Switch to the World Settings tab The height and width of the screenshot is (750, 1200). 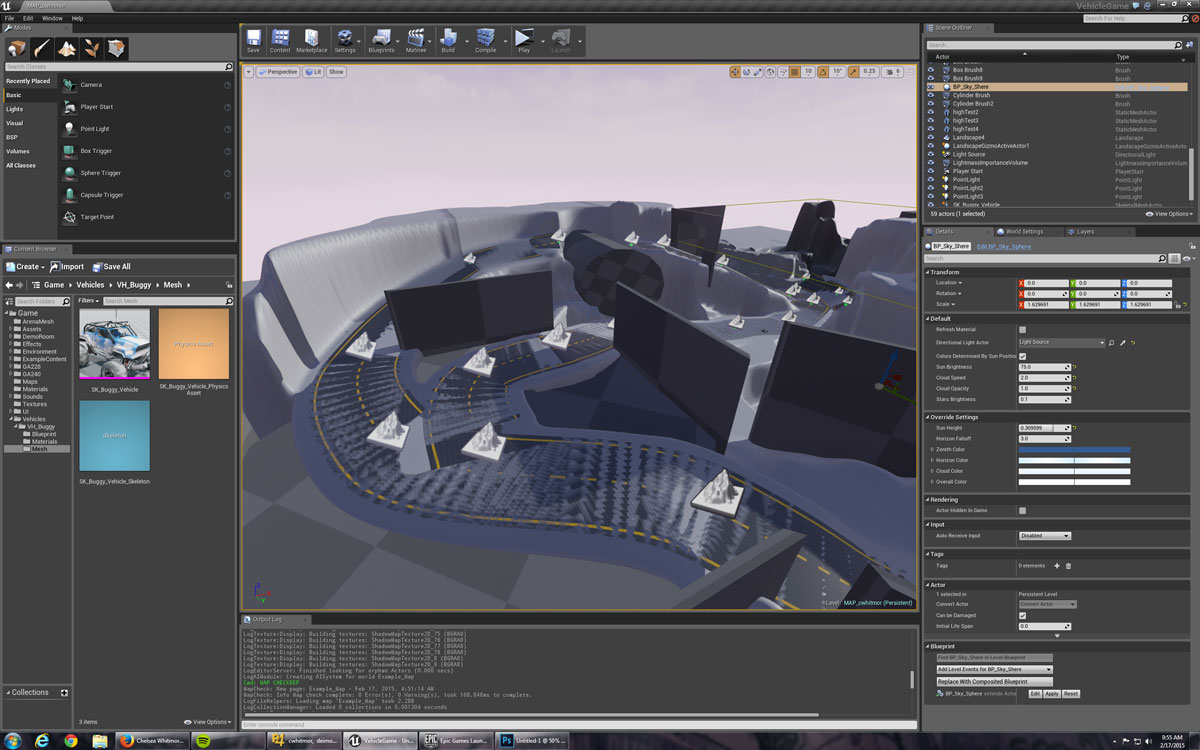click(x=1024, y=232)
